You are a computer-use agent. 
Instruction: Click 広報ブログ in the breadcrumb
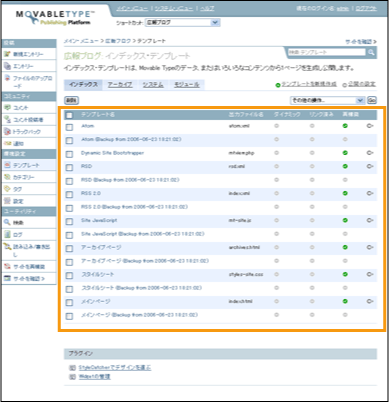click(118, 41)
